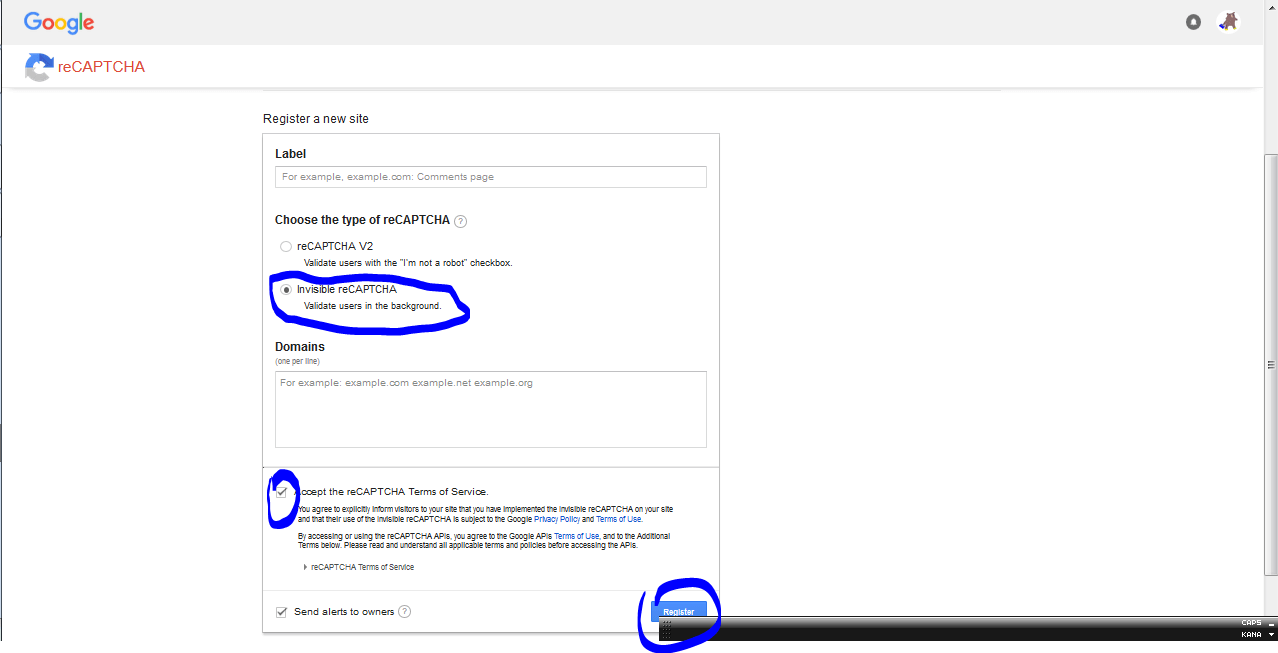The height and width of the screenshot is (653, 1278).
Task: Open the Google logo homepage
Action: [59, 22]
